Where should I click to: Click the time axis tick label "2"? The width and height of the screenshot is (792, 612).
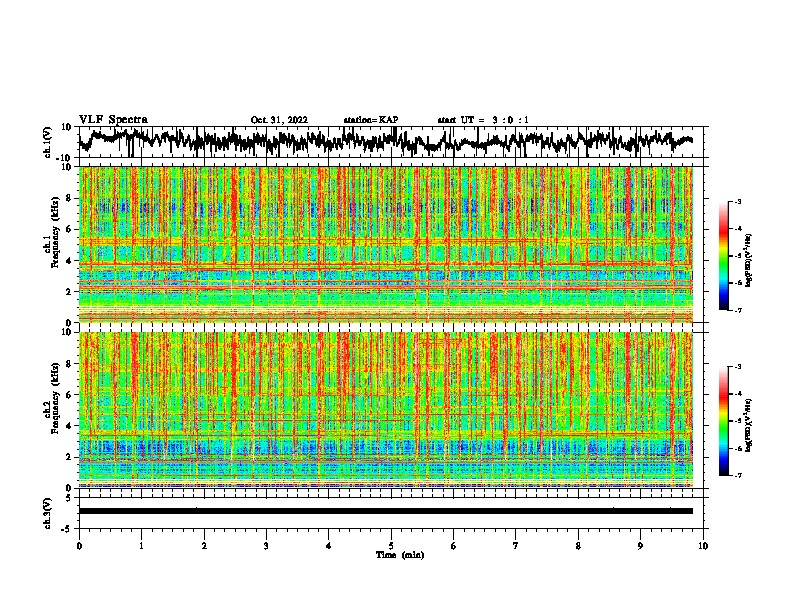pos(204,546)
